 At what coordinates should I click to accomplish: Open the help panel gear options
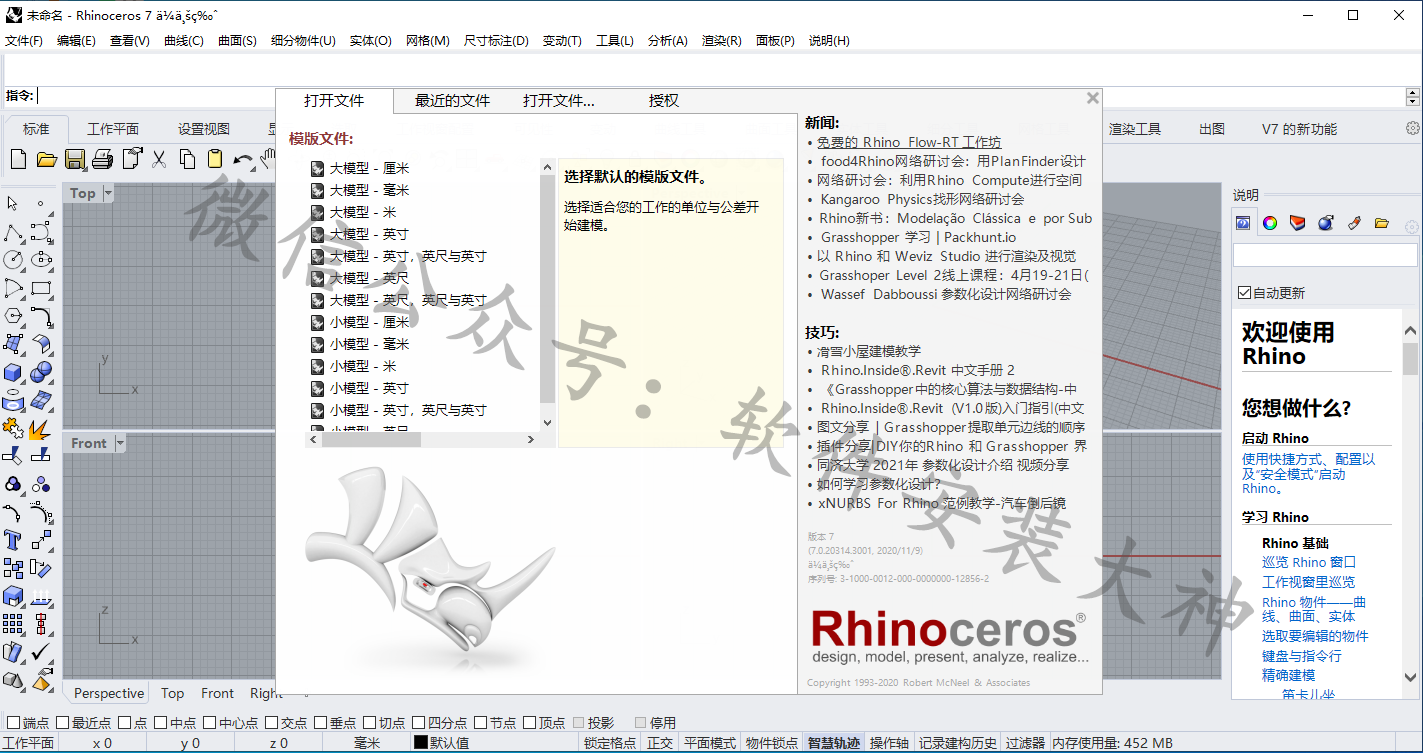1412,227
